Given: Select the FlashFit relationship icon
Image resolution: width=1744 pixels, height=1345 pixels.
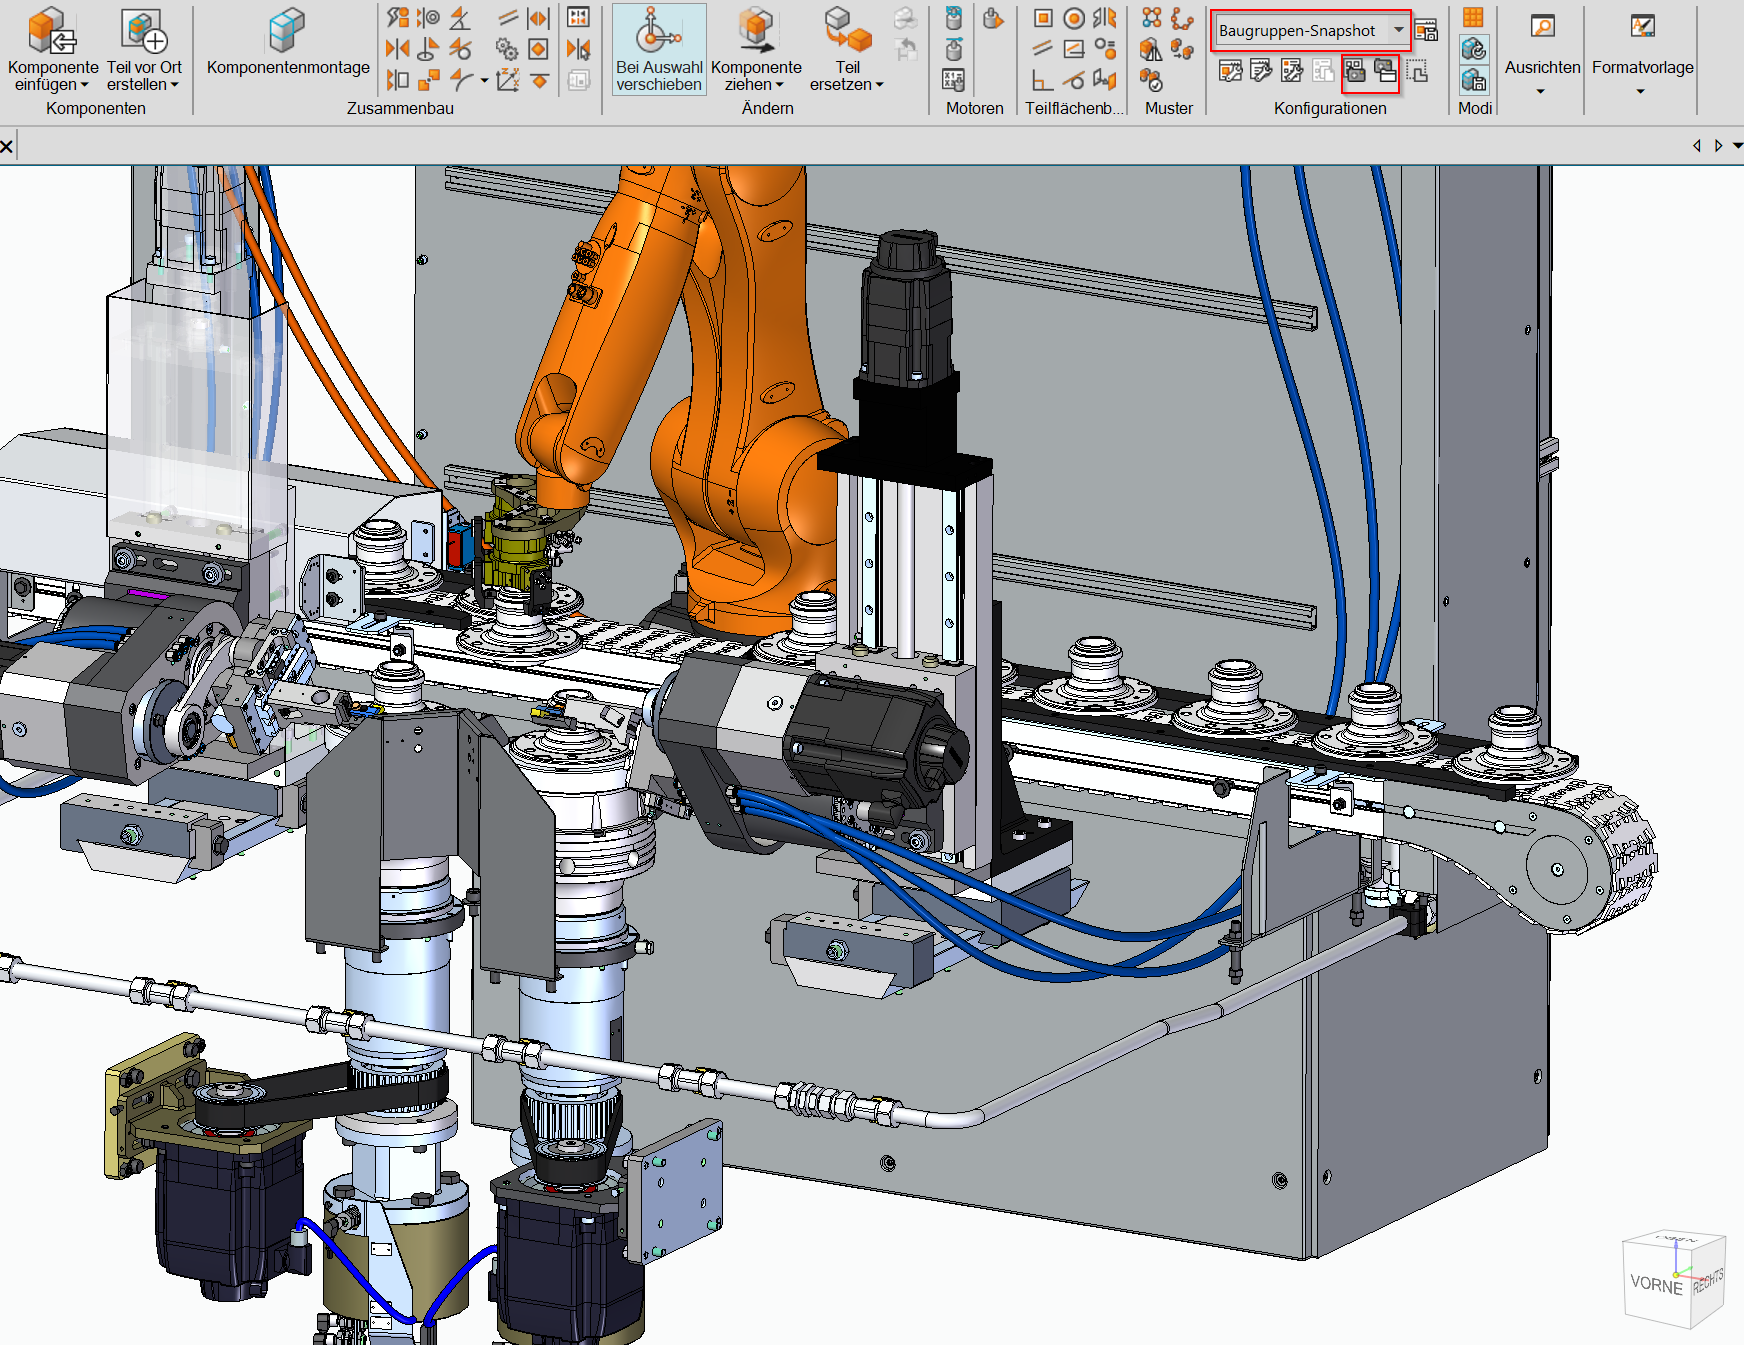Looking at the screenshot, I should click(x=398, y=17).
